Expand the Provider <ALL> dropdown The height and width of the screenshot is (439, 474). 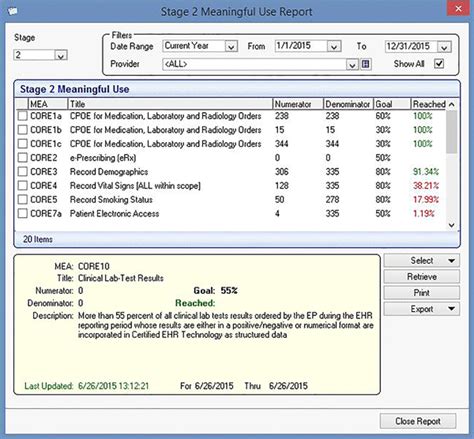click(352, 64)
